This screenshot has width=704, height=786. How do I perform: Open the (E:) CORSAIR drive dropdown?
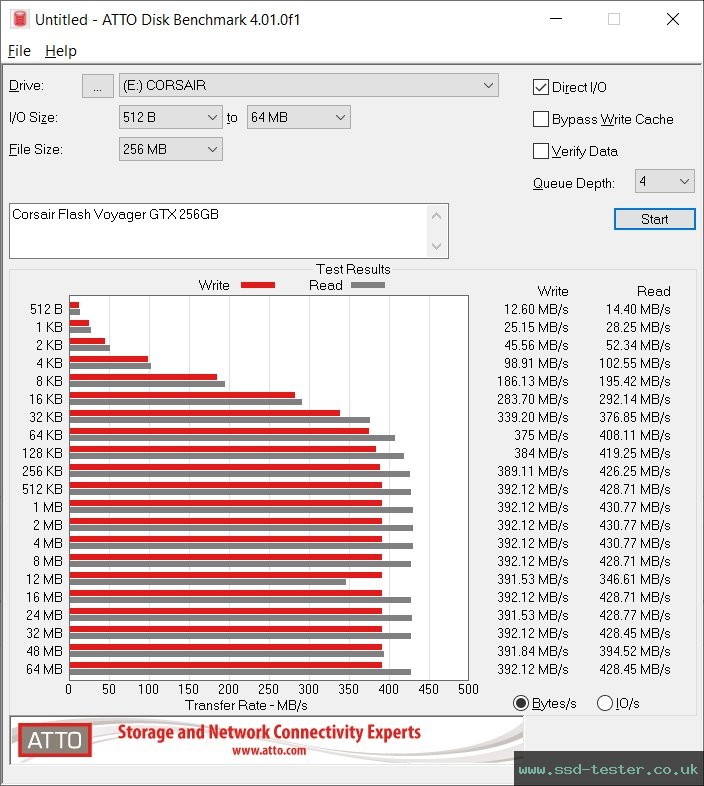pos(309,85)
